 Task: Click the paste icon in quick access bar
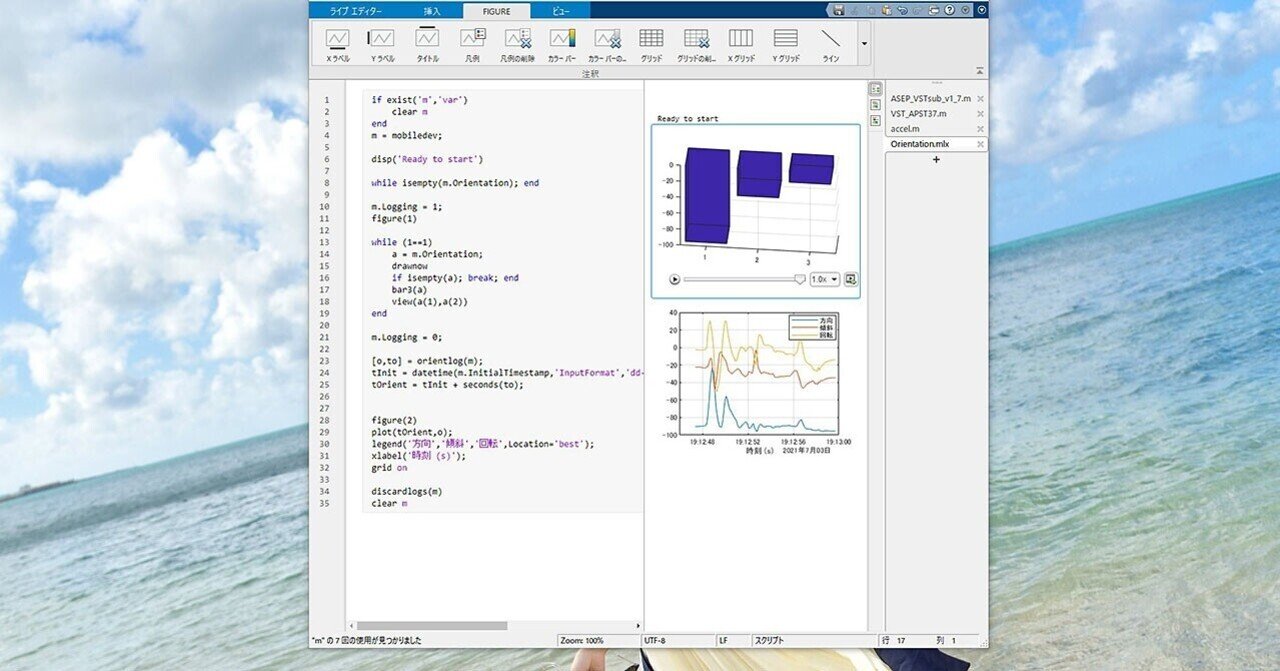886,10
